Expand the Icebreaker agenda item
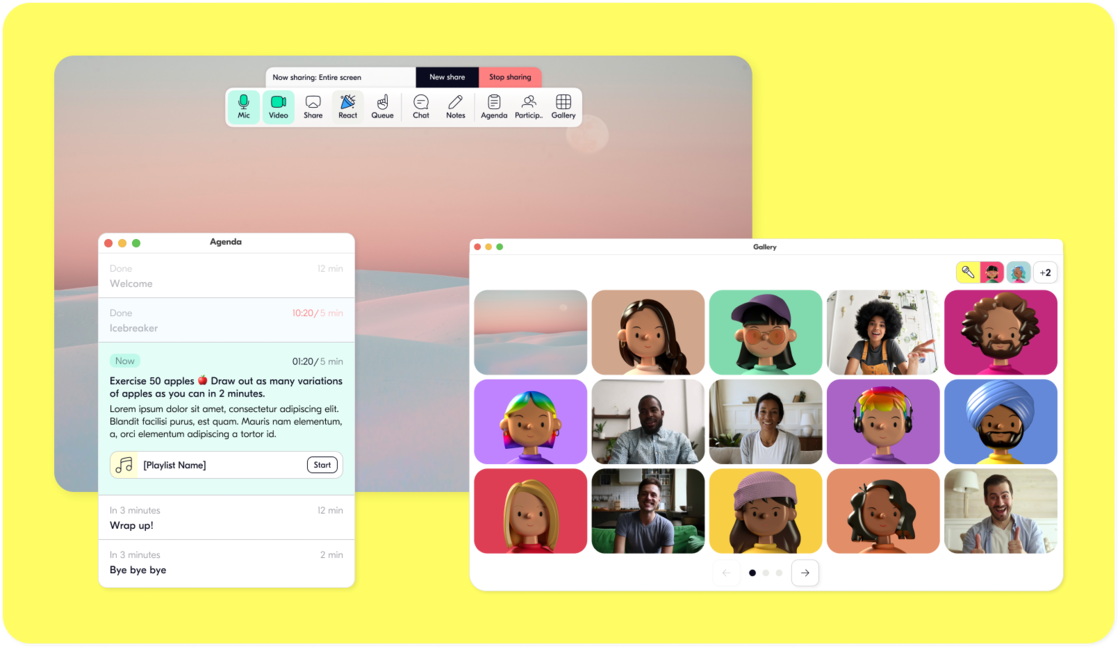 tap(226, 320)
